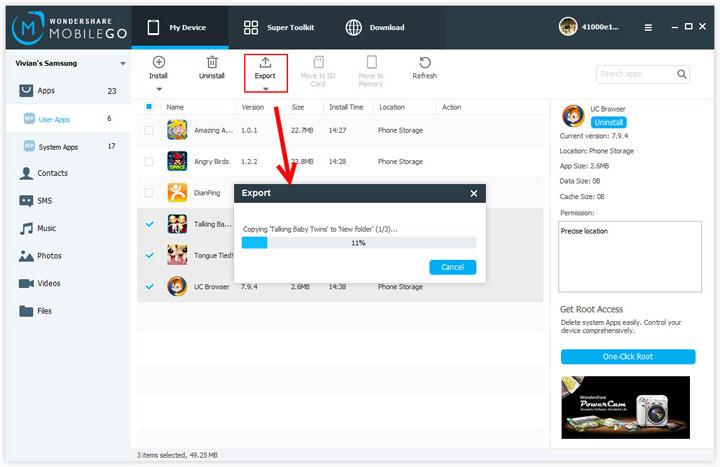Click the Refresh toolbar icon
Viewport: 720px width, 467px height.
425,62
